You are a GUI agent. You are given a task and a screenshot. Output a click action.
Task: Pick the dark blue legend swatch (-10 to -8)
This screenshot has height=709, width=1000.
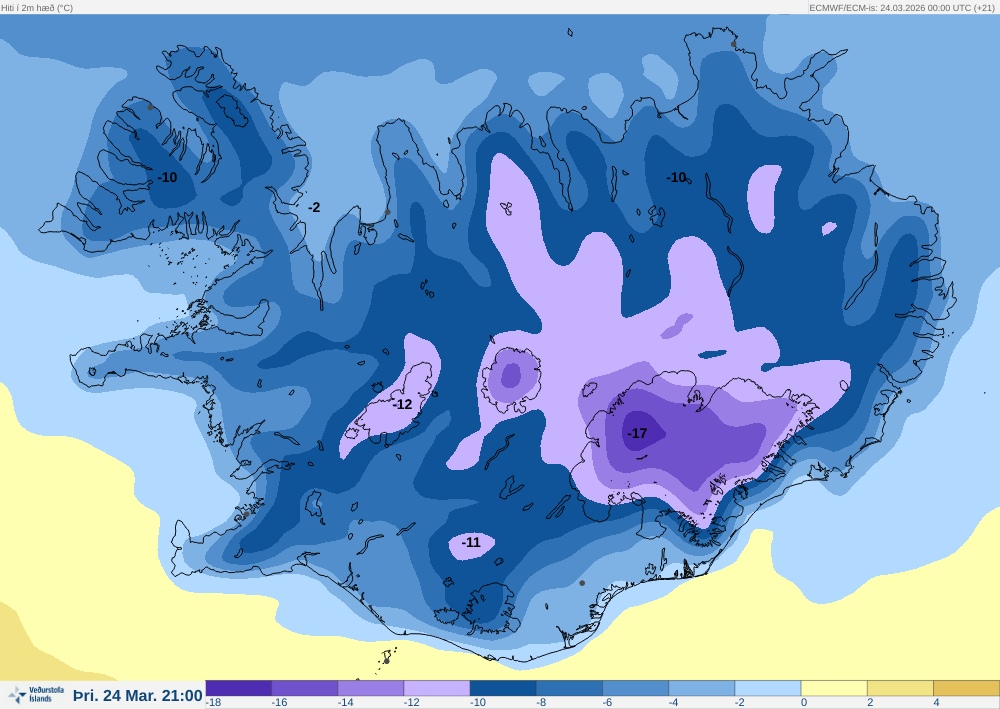pos(503,688)
